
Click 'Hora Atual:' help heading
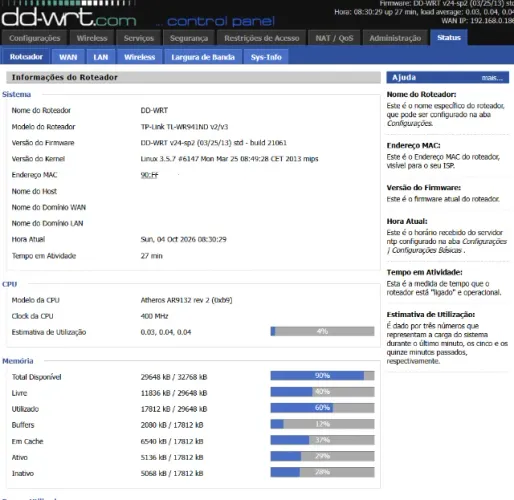(407, 221)
